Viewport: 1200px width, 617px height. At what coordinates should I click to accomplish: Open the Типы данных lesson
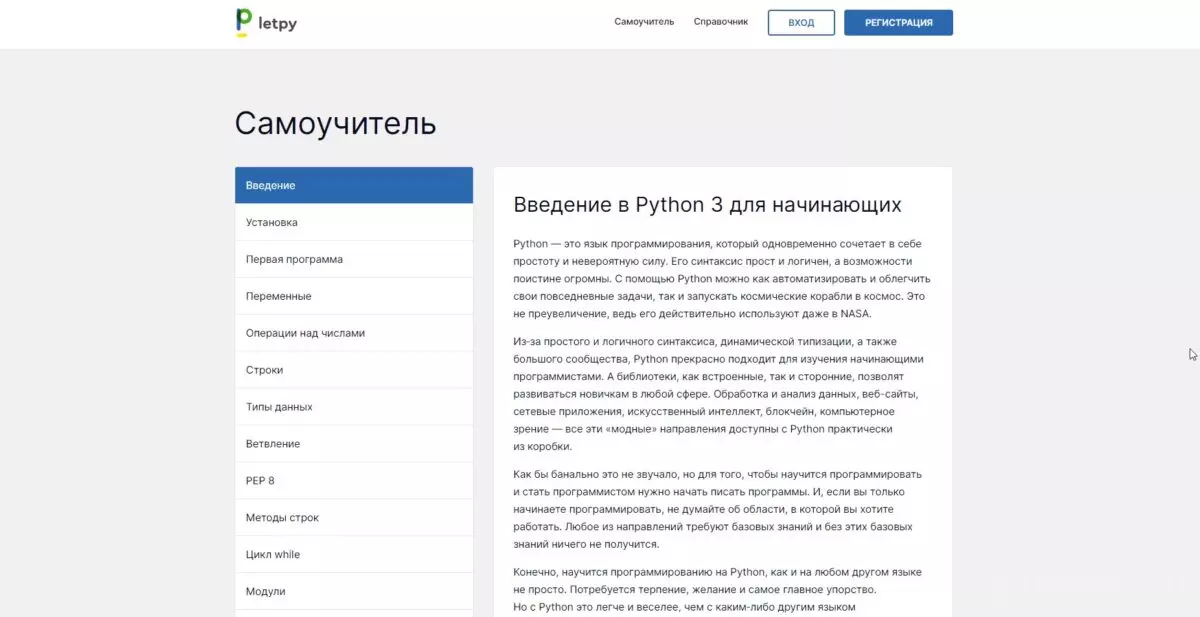354,407
